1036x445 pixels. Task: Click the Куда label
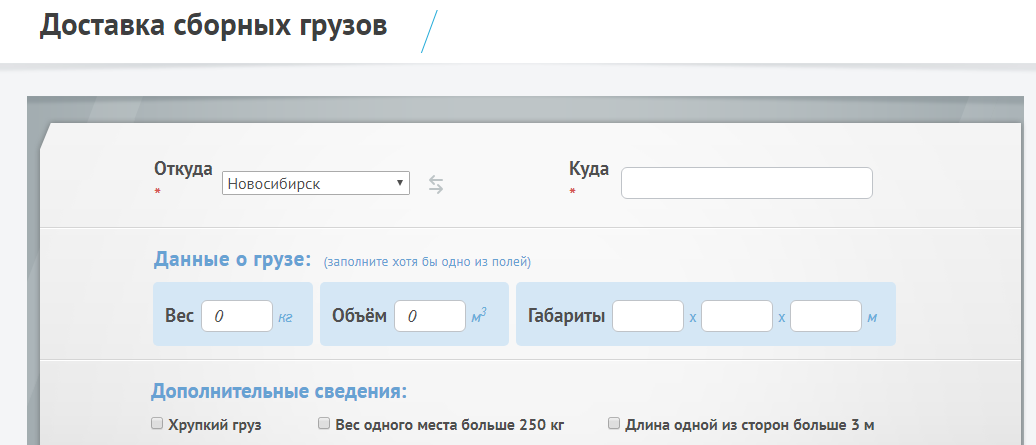(x=589, y=169)
